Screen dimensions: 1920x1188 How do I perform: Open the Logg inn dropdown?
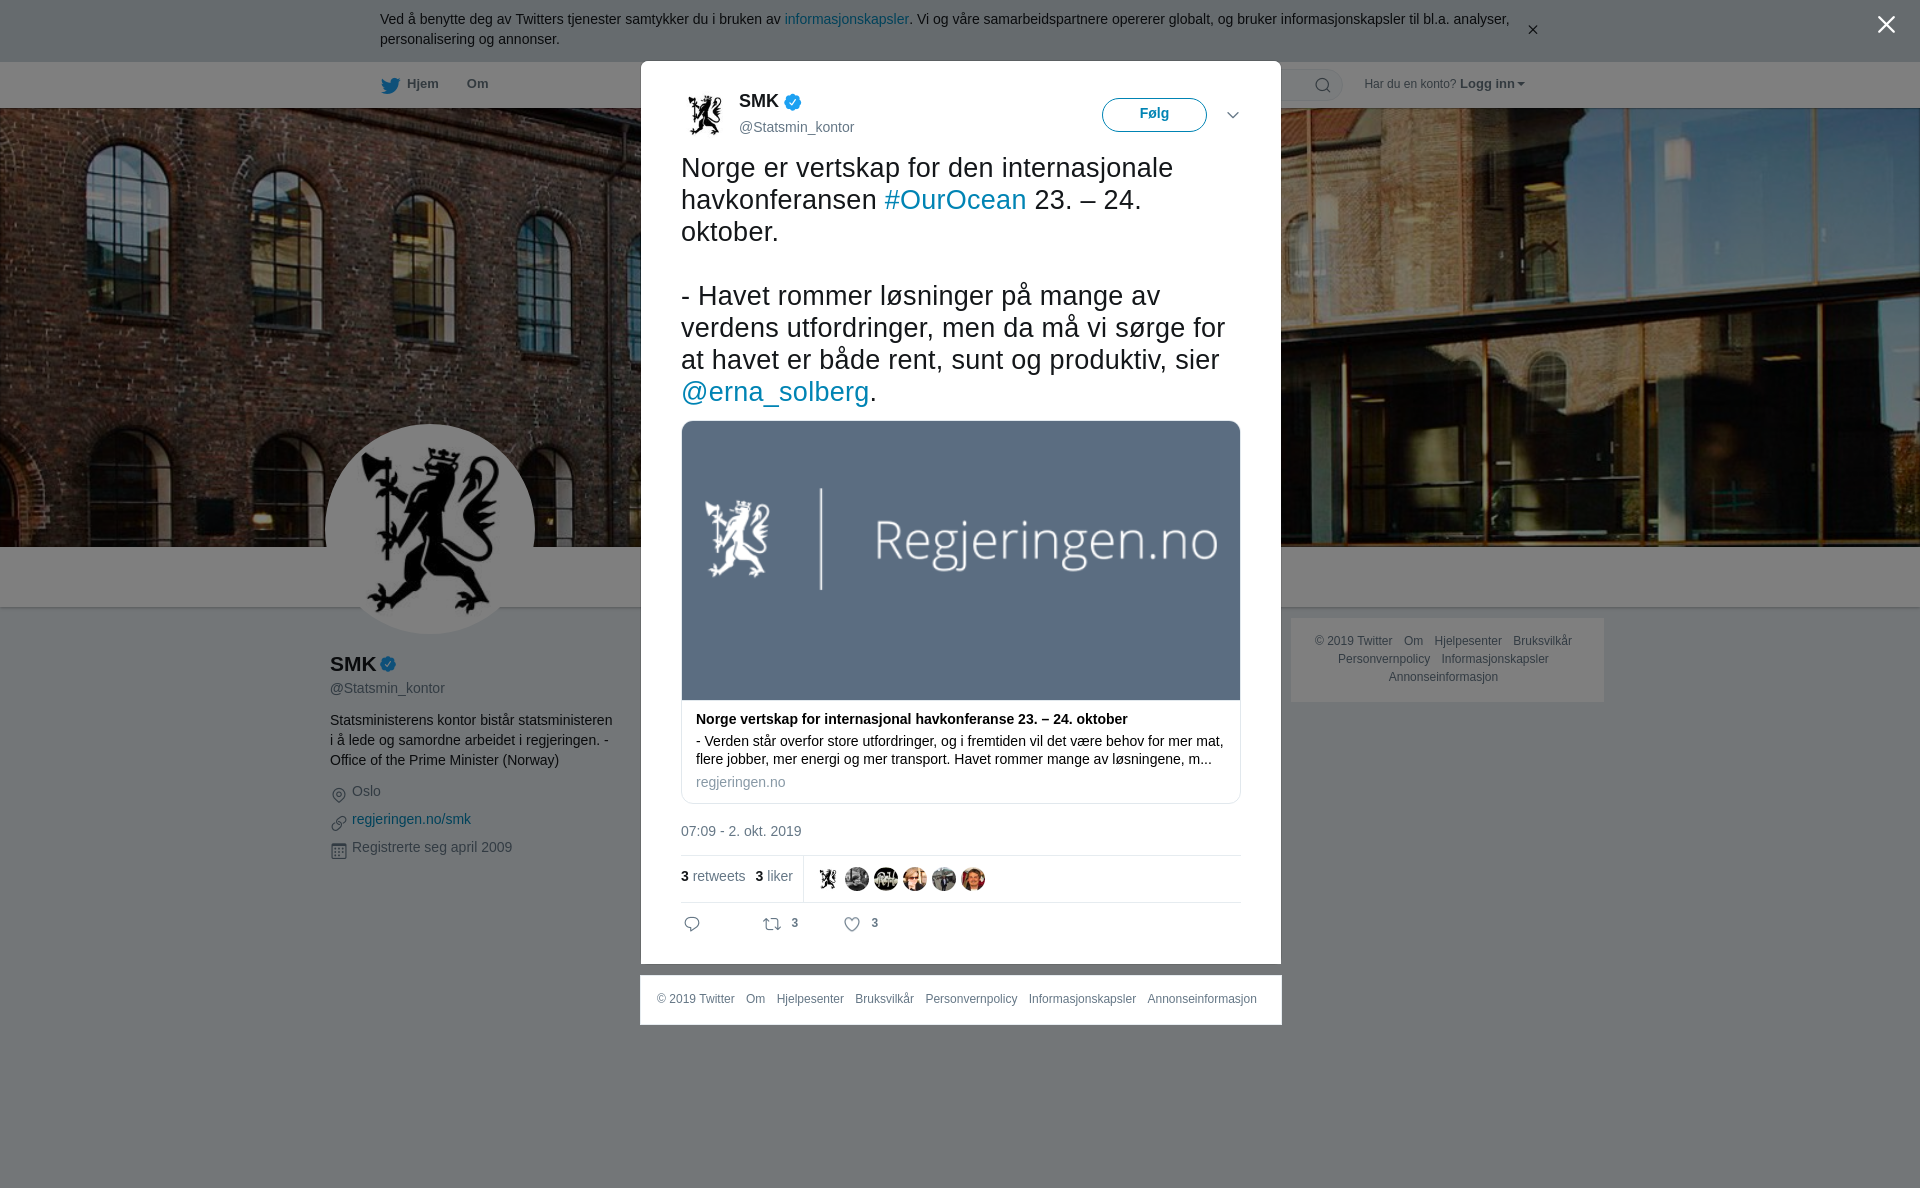point(1492,84)
